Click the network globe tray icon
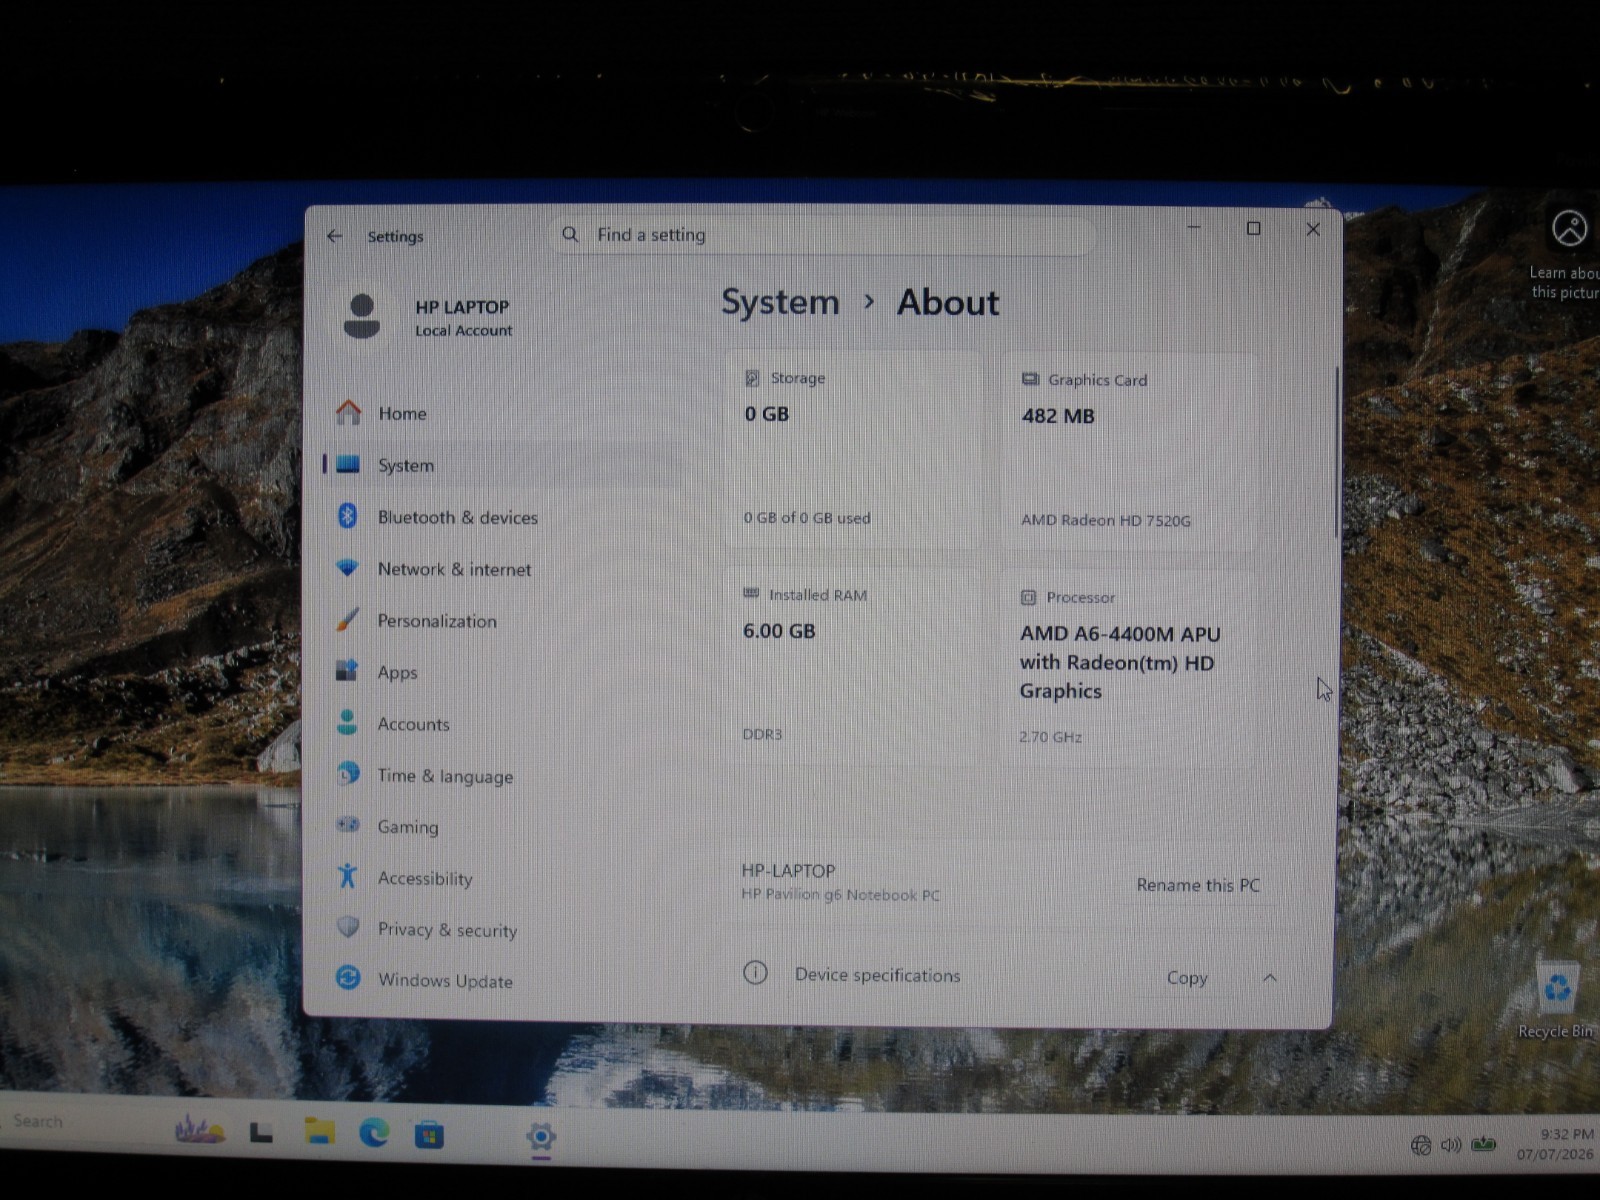 pos(1420,1145)
